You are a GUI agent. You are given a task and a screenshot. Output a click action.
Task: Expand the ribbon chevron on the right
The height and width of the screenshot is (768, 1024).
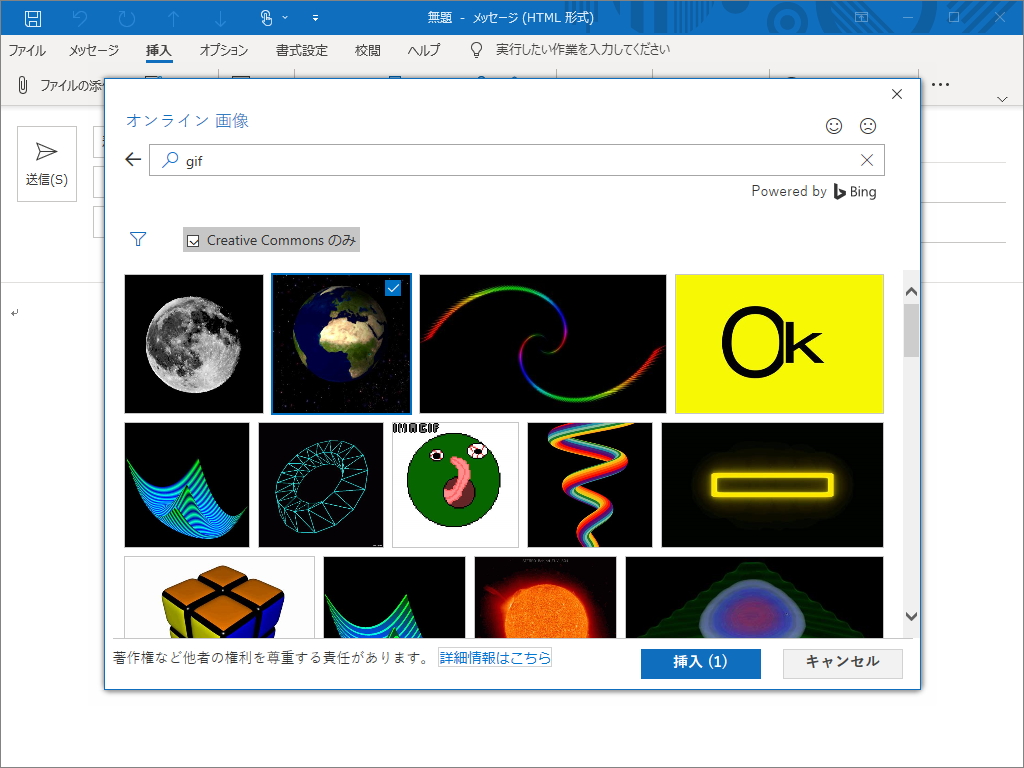point(1002,97)
